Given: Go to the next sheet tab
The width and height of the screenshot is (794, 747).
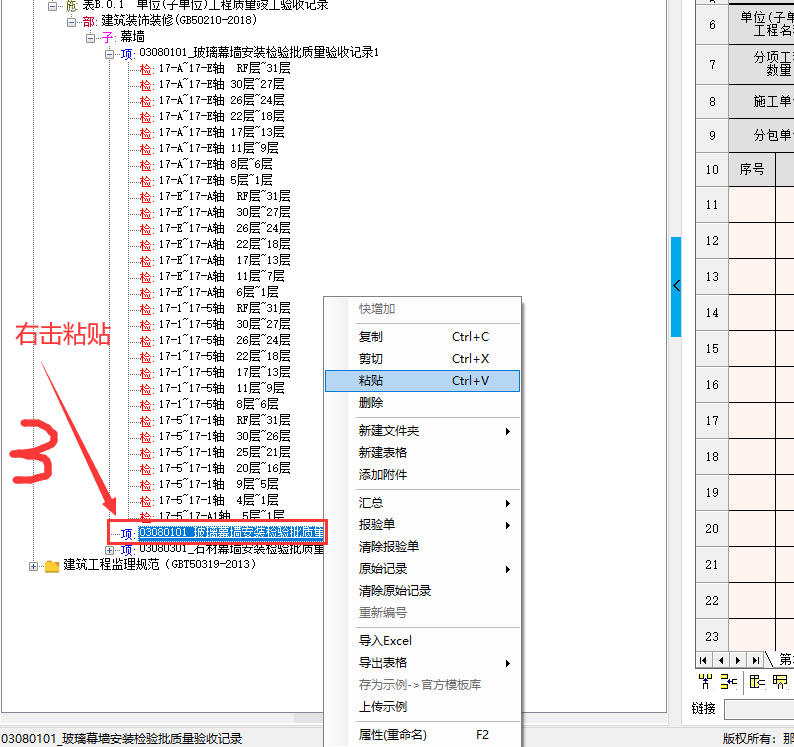Looking at the screenshot, I should [x=739, y=660].
